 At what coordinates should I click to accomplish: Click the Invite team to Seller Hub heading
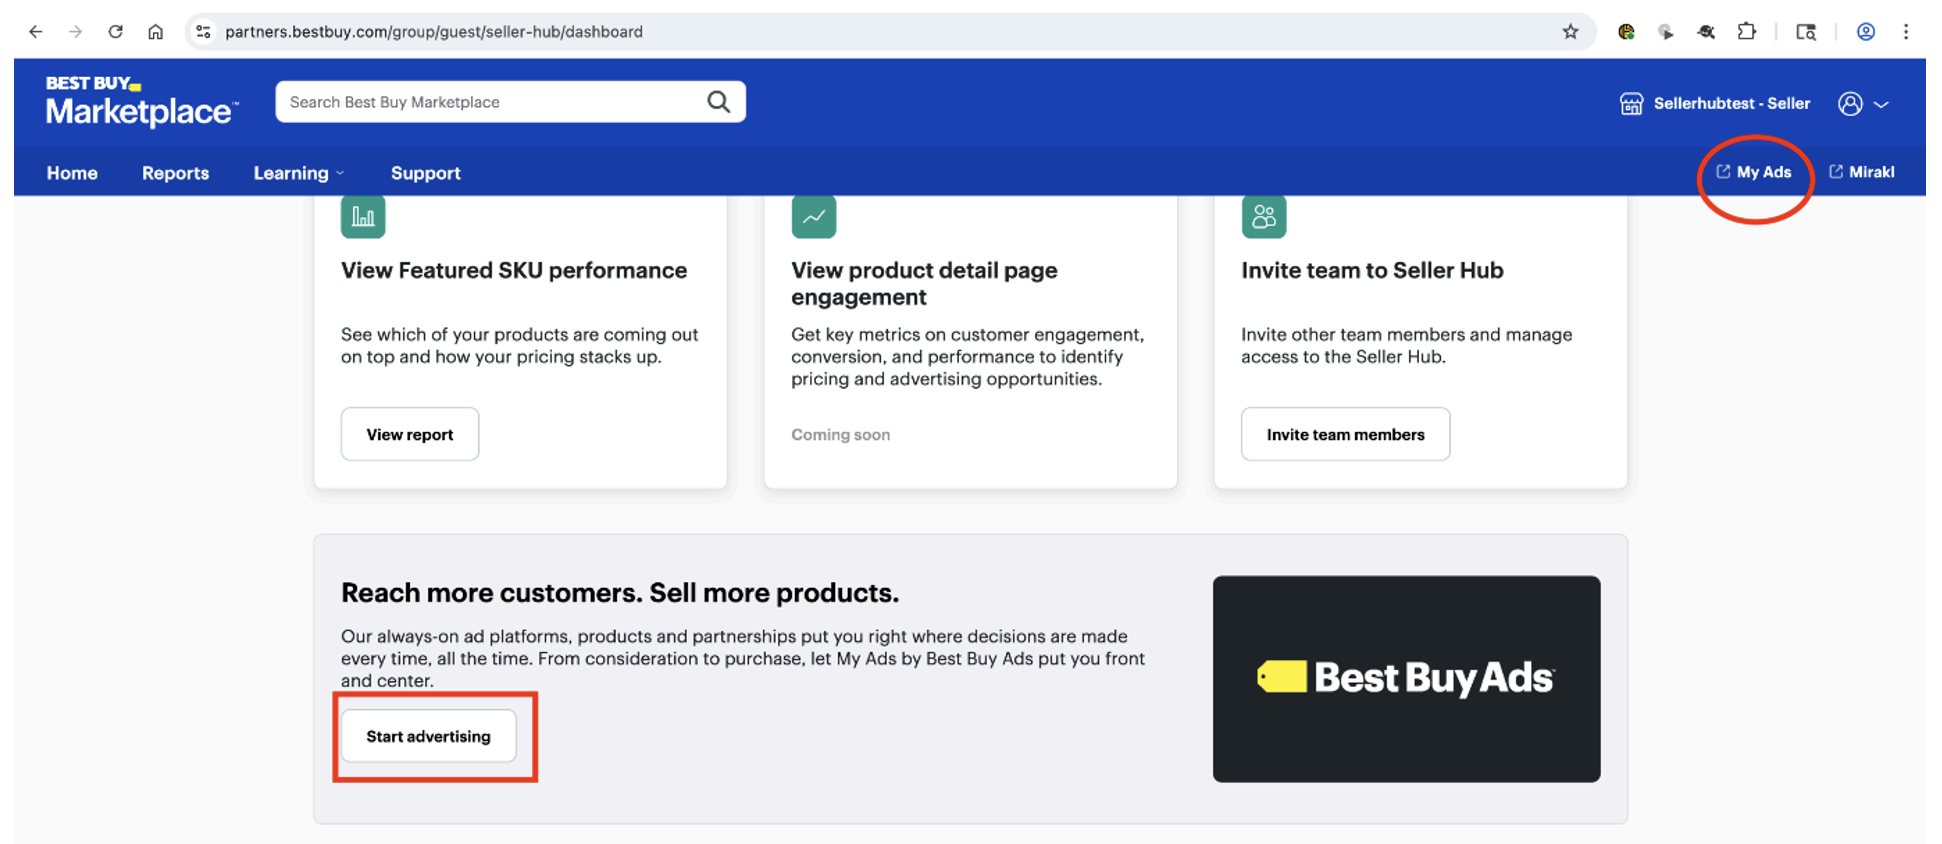pos(1372,270)
